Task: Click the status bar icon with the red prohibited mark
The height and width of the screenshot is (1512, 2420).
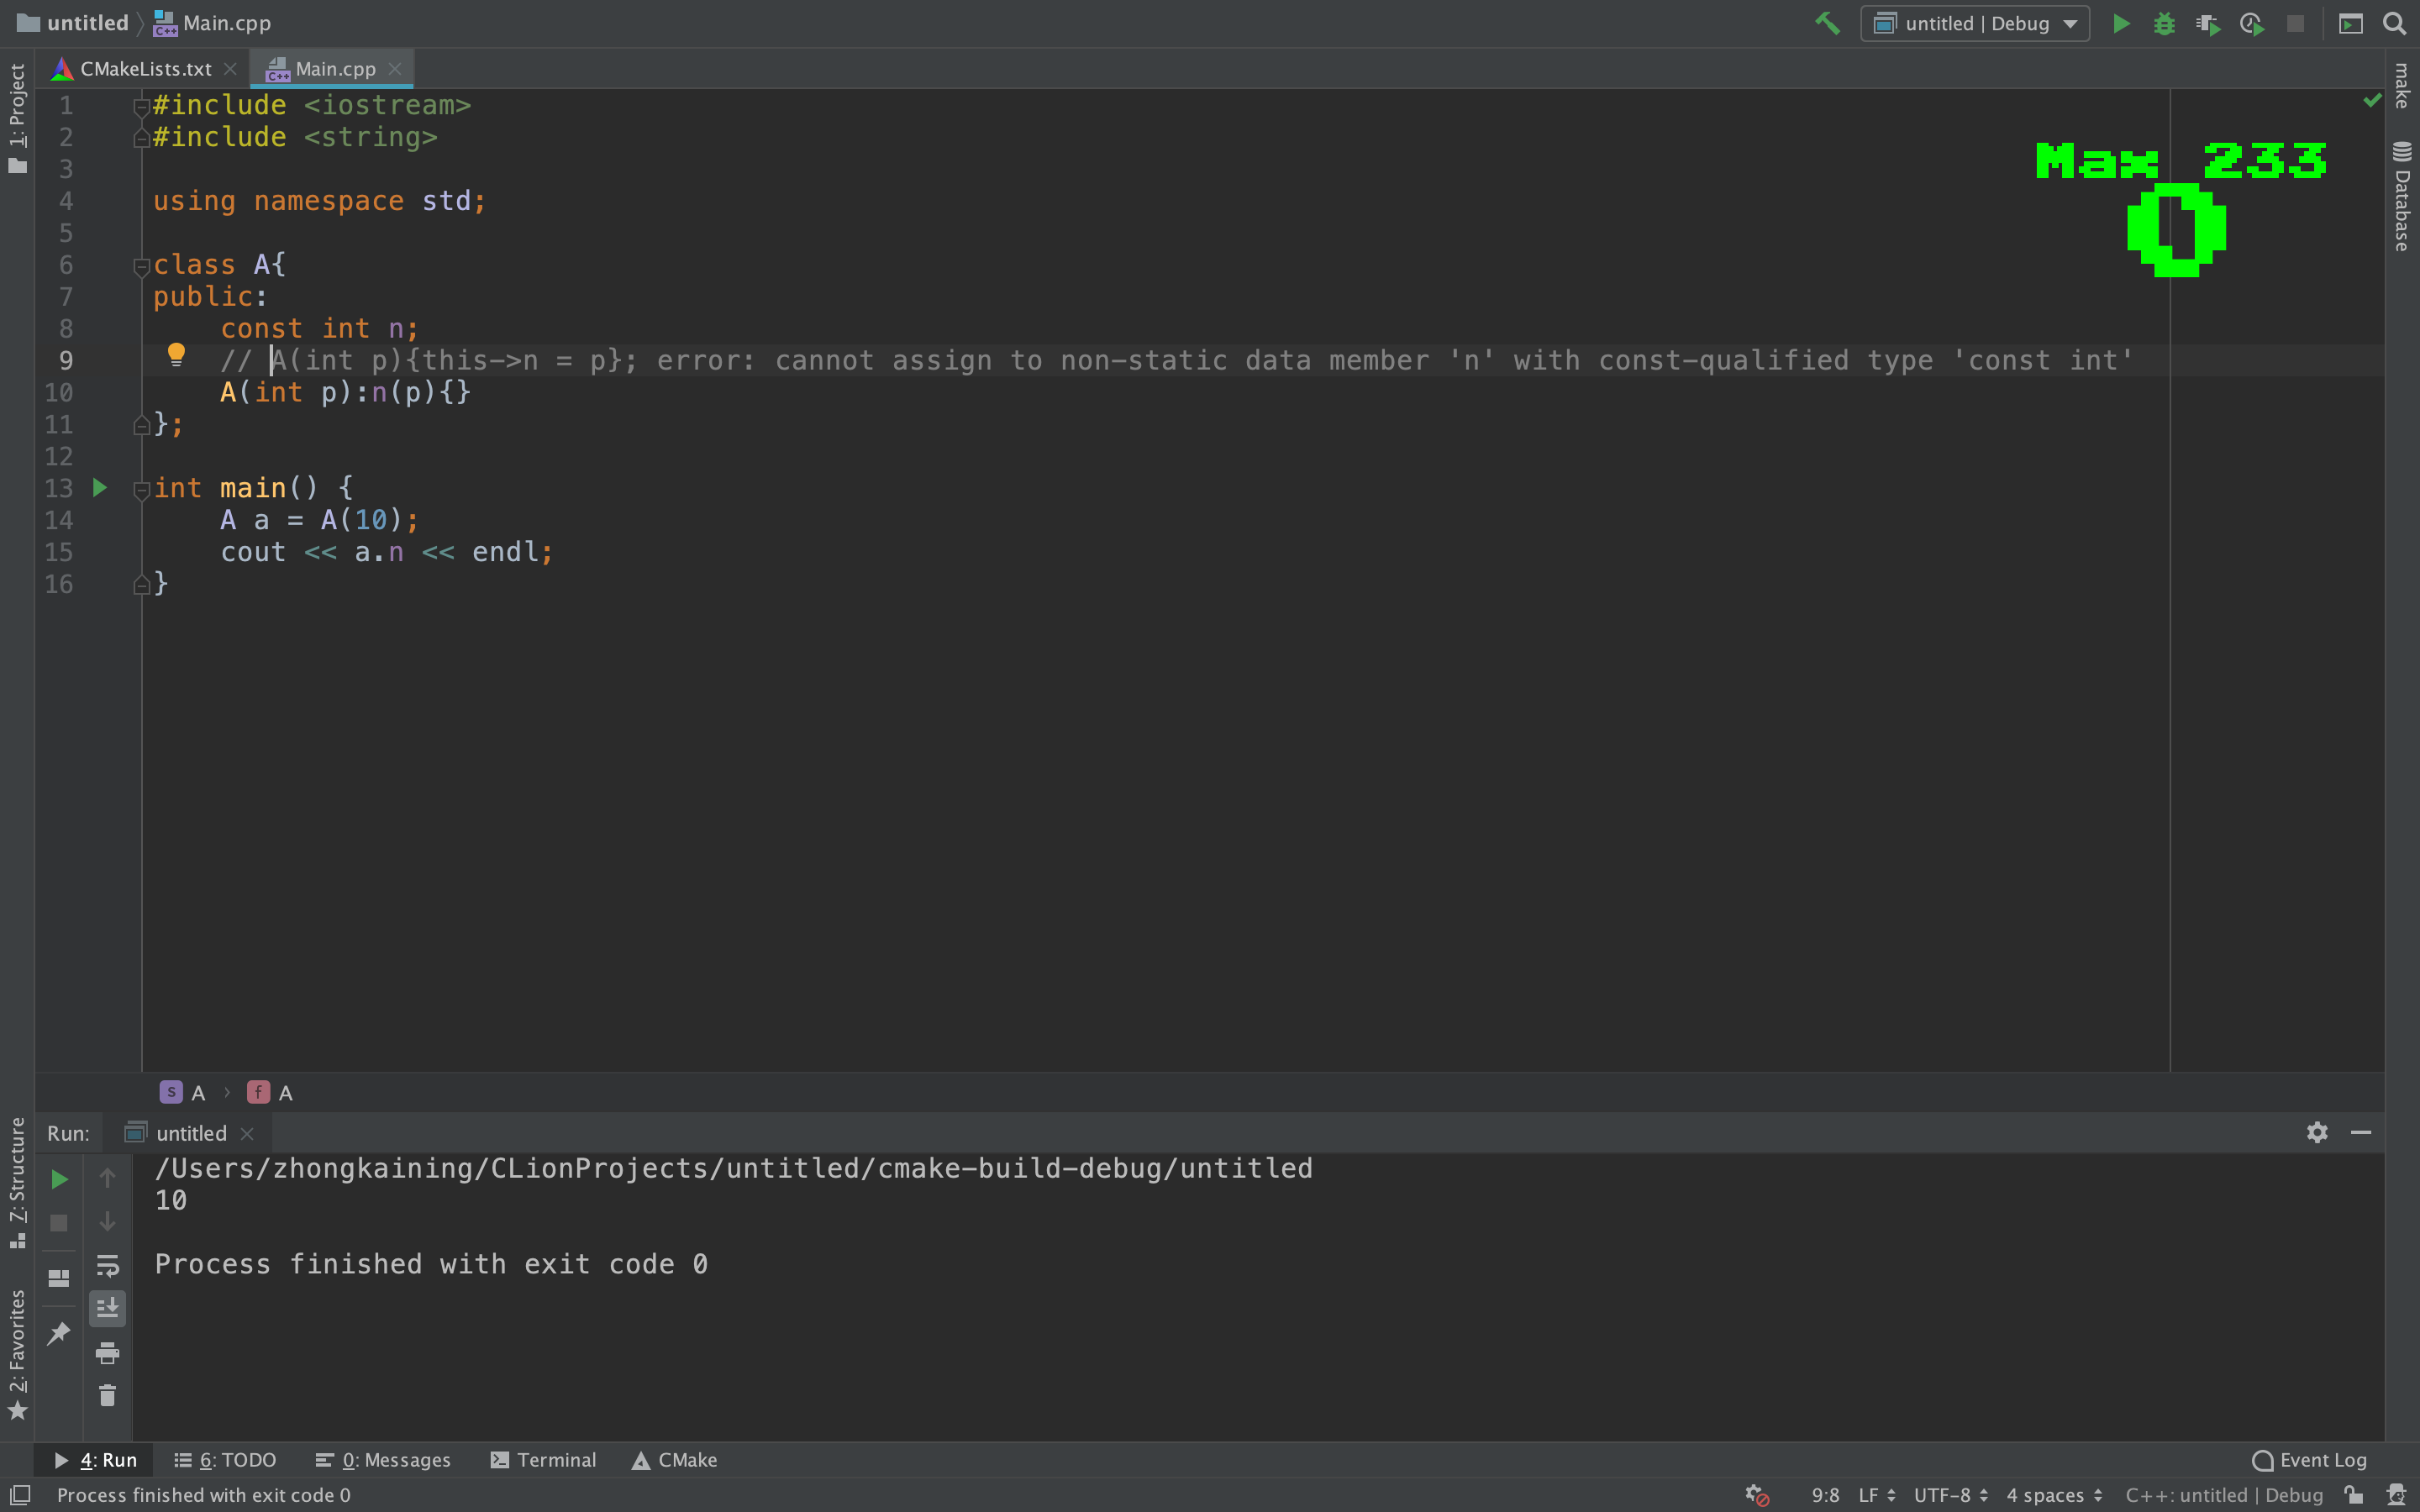Action: coord(1757,1495)
